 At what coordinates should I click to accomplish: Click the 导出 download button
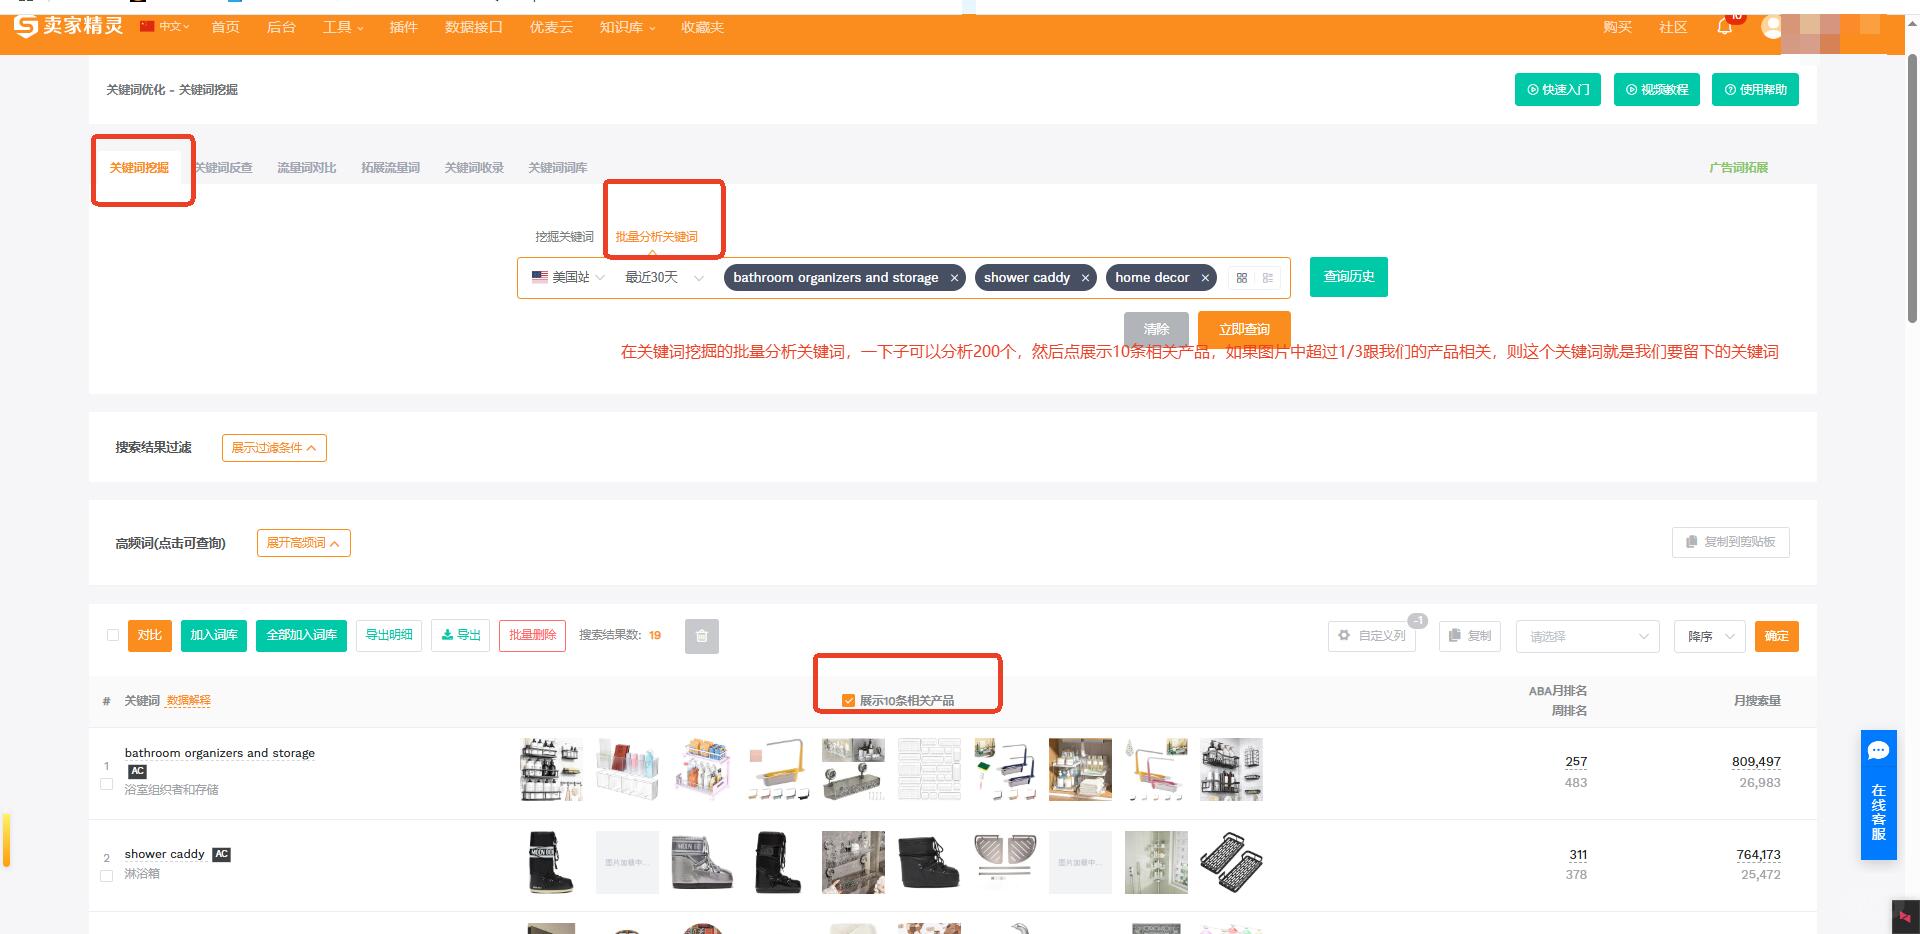click(461, 636)
